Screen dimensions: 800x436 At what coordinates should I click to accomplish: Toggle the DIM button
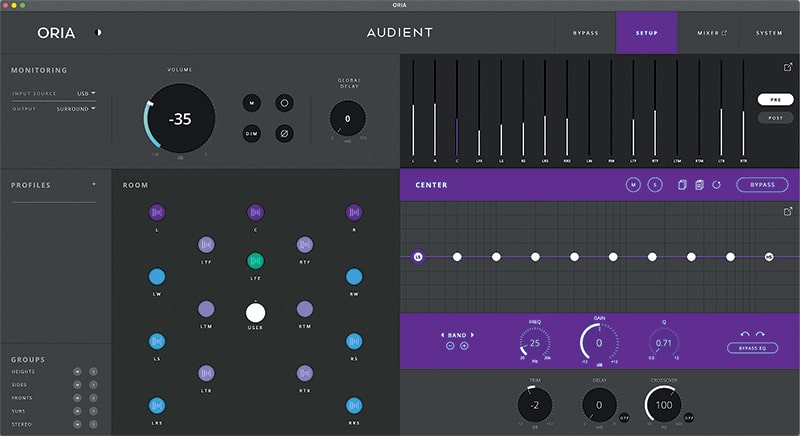point(252,134)
